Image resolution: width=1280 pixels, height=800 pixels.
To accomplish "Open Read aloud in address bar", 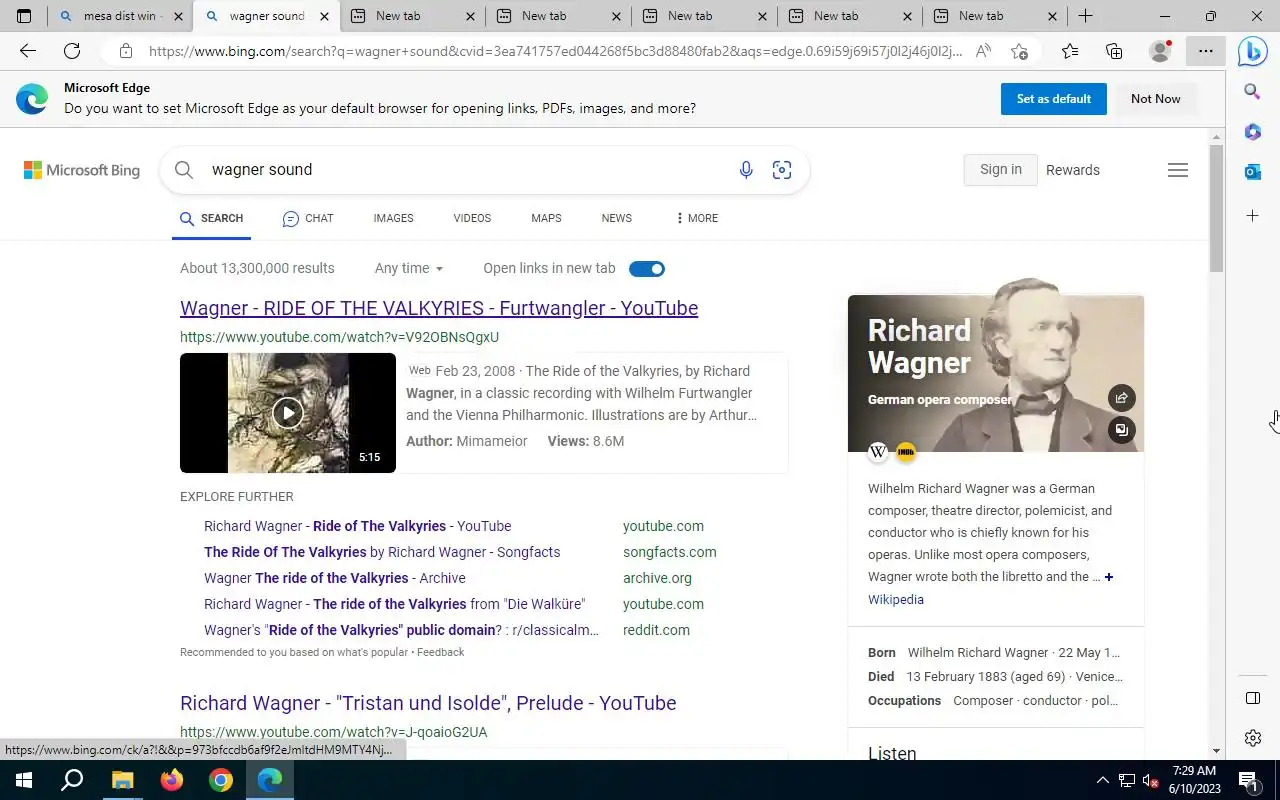I will point(984,51).
